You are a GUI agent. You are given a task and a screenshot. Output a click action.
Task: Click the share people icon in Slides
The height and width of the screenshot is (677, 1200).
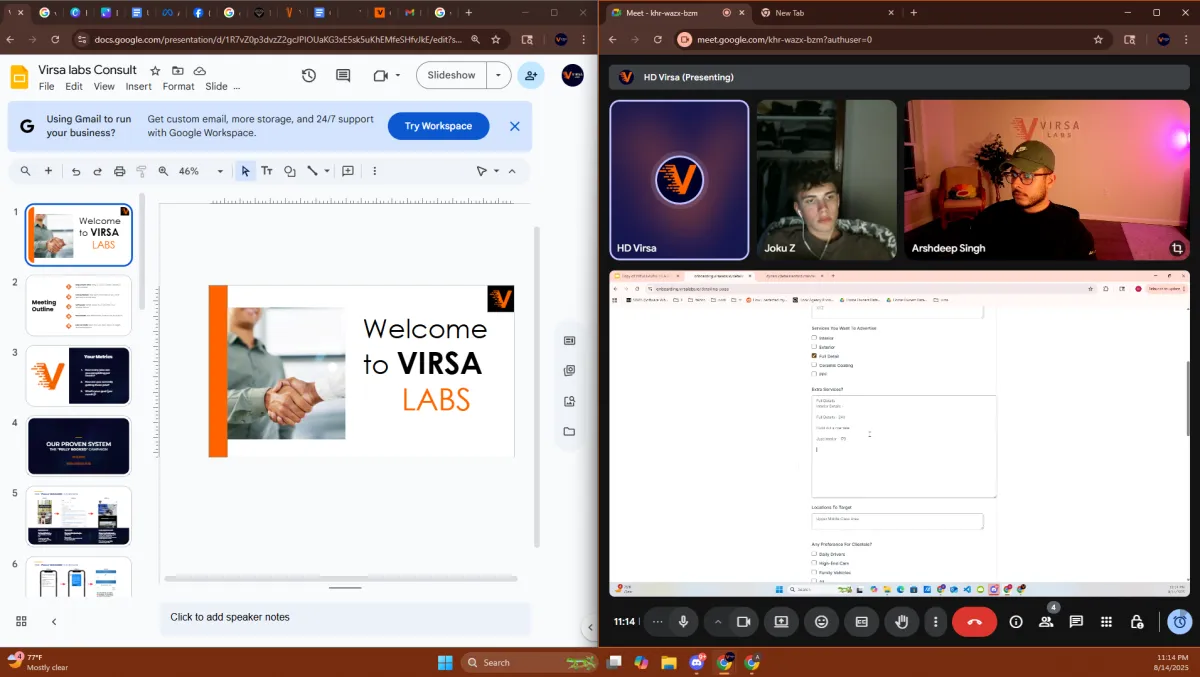point(530,76)
